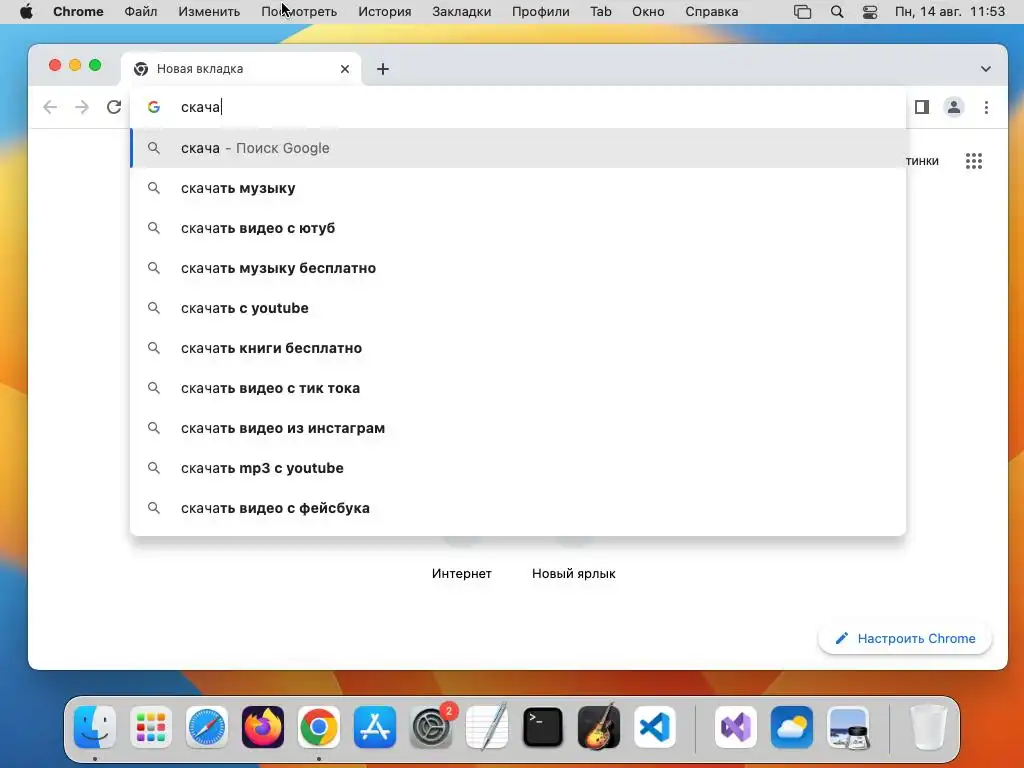Open the 'Профили' menu
1024x768 pixels.
coord(541,12)
